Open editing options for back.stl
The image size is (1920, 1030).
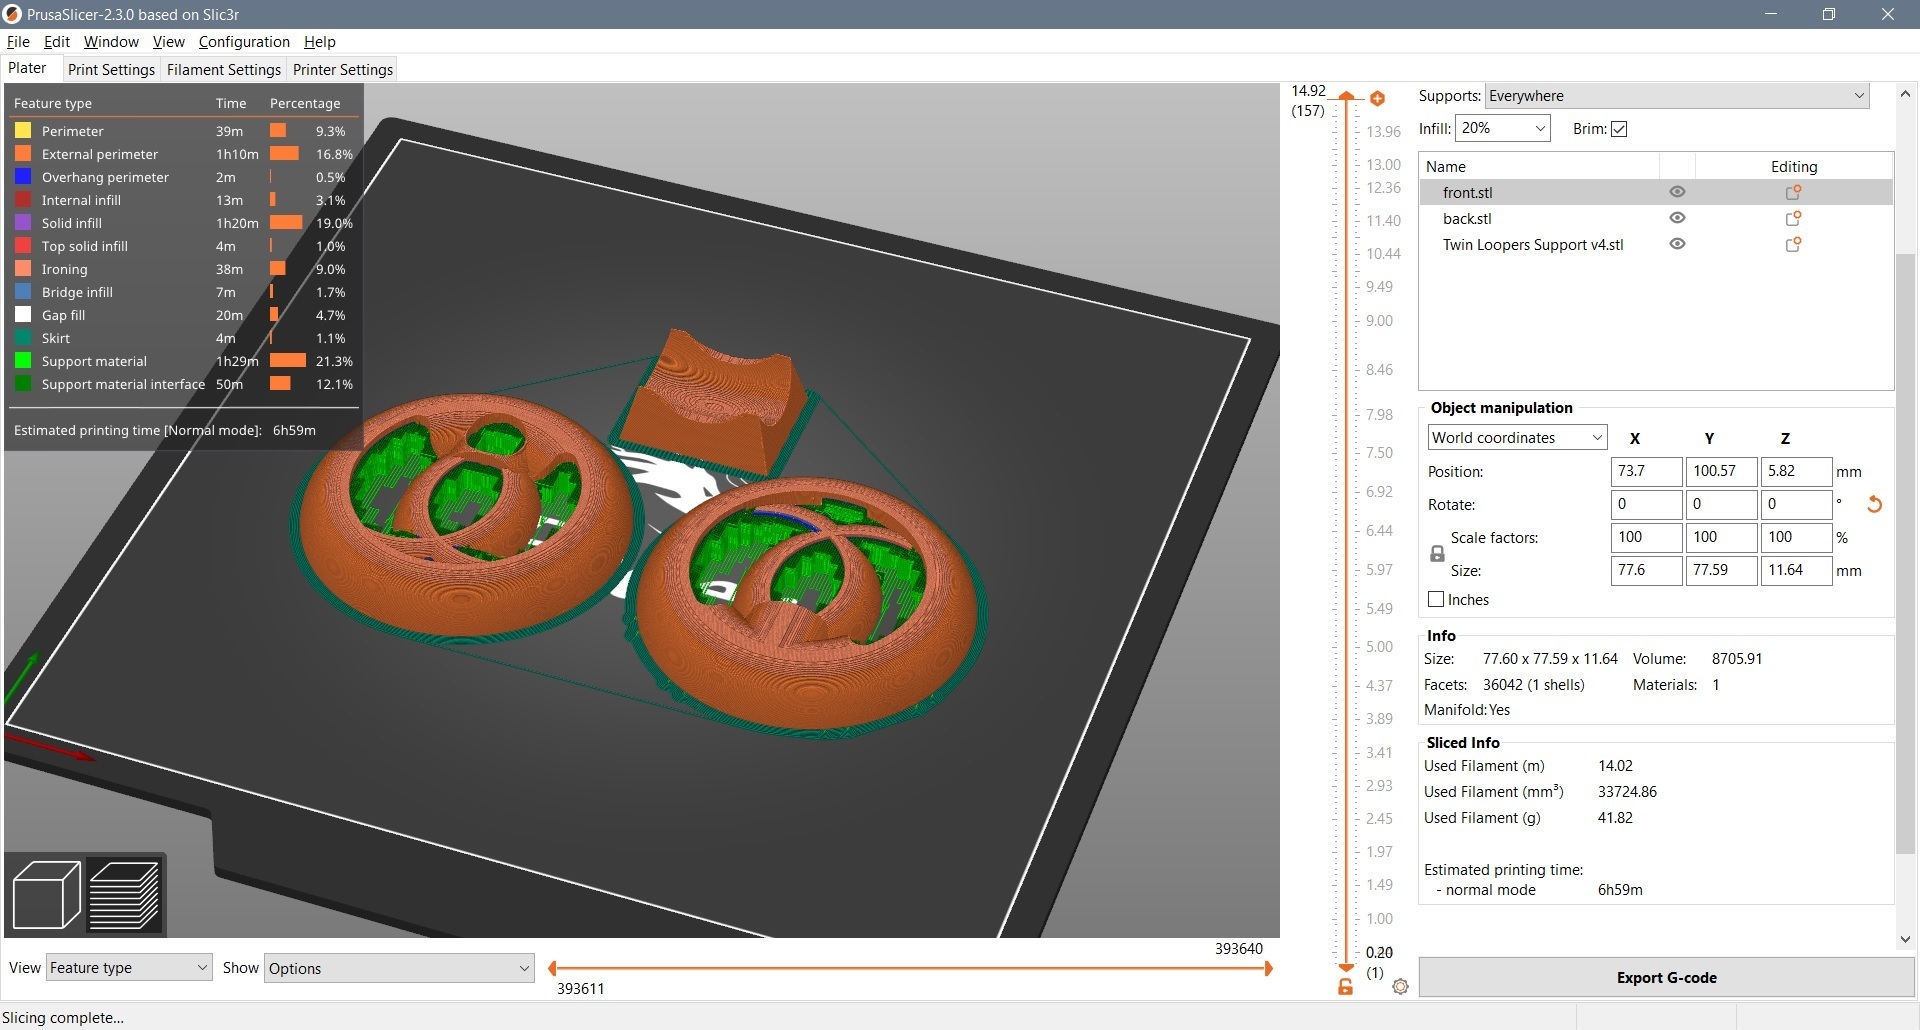pos(1793,218)
